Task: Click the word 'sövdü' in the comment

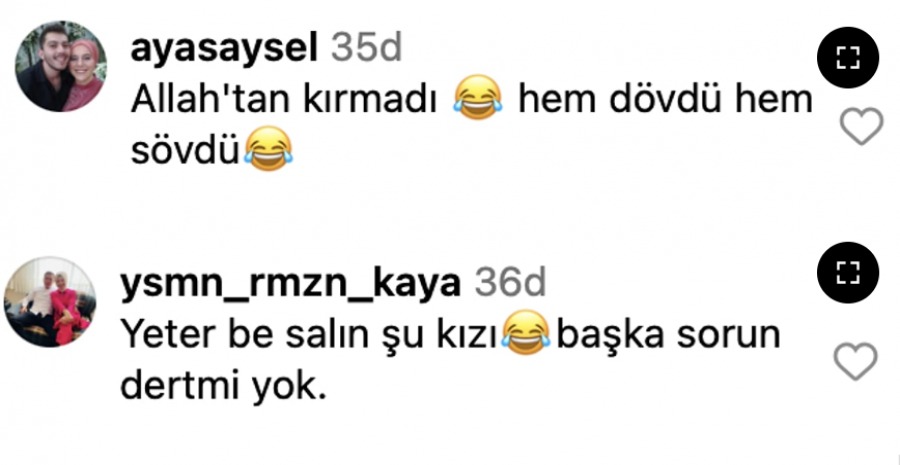Action: (x=185, y=151)
